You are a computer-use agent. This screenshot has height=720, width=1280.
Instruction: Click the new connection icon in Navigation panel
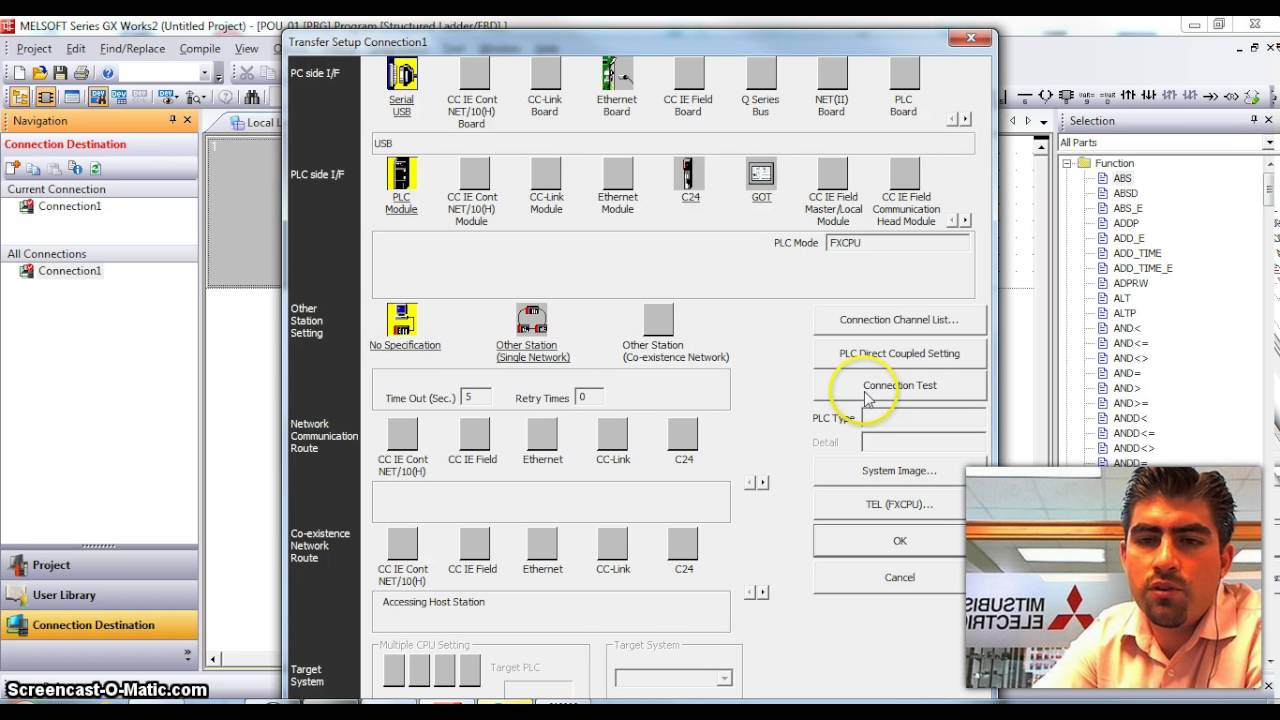tap(14, 169)
